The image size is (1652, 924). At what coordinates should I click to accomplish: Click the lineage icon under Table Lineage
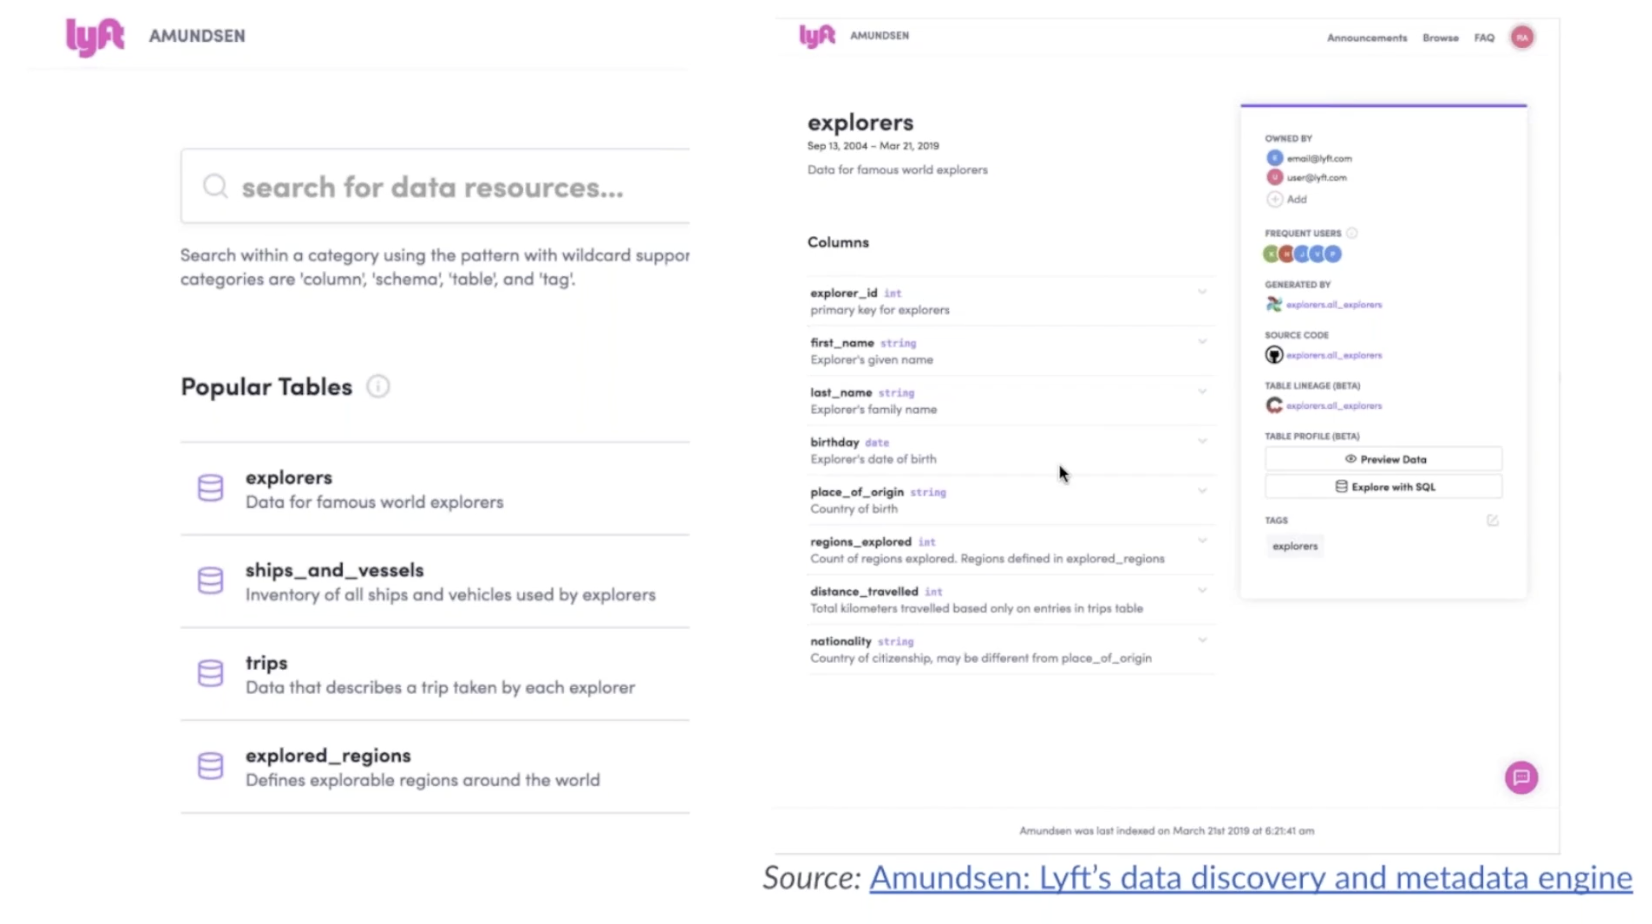pyautogui.click(x=1274, y=405)
